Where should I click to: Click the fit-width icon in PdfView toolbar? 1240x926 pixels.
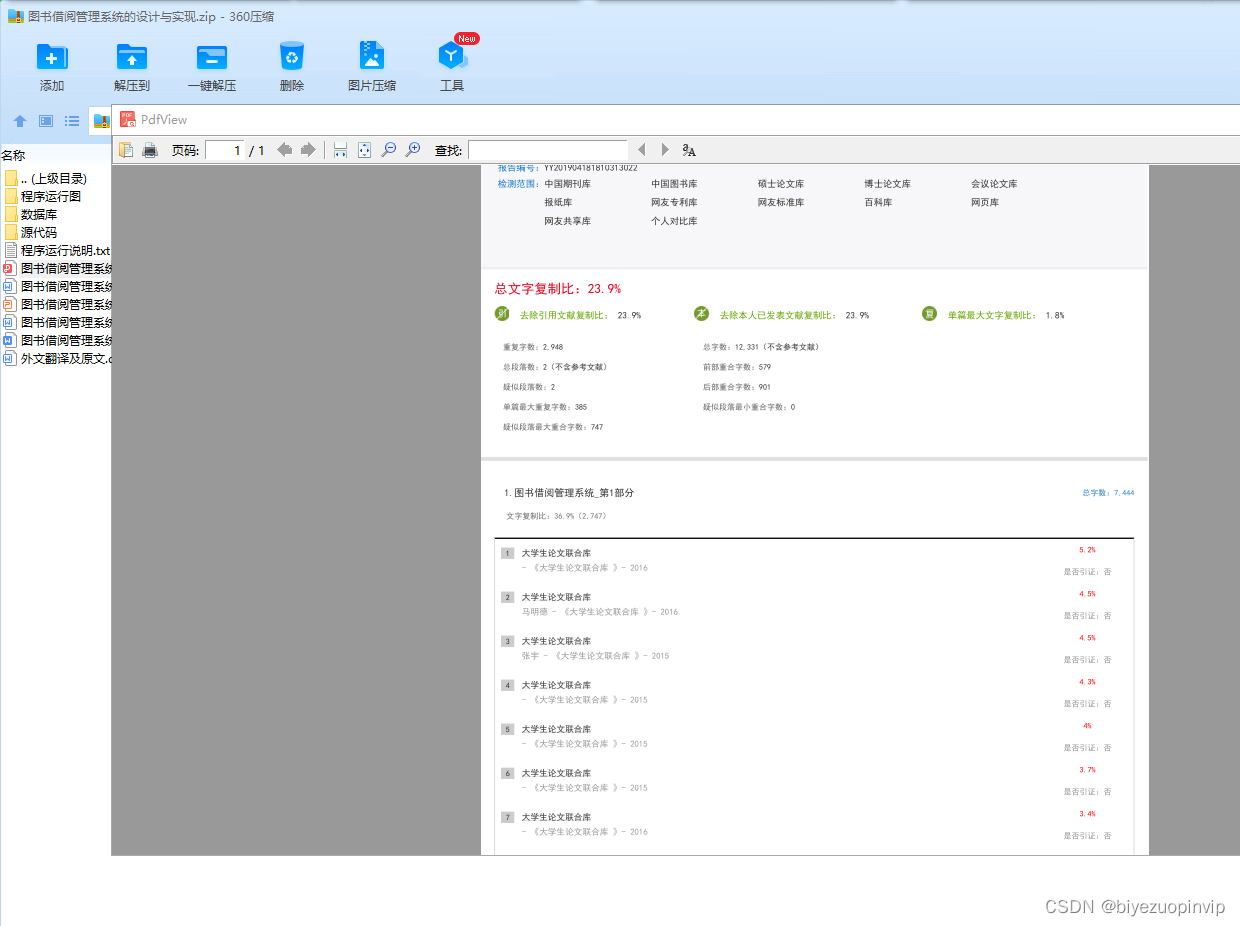pos(340,150)
